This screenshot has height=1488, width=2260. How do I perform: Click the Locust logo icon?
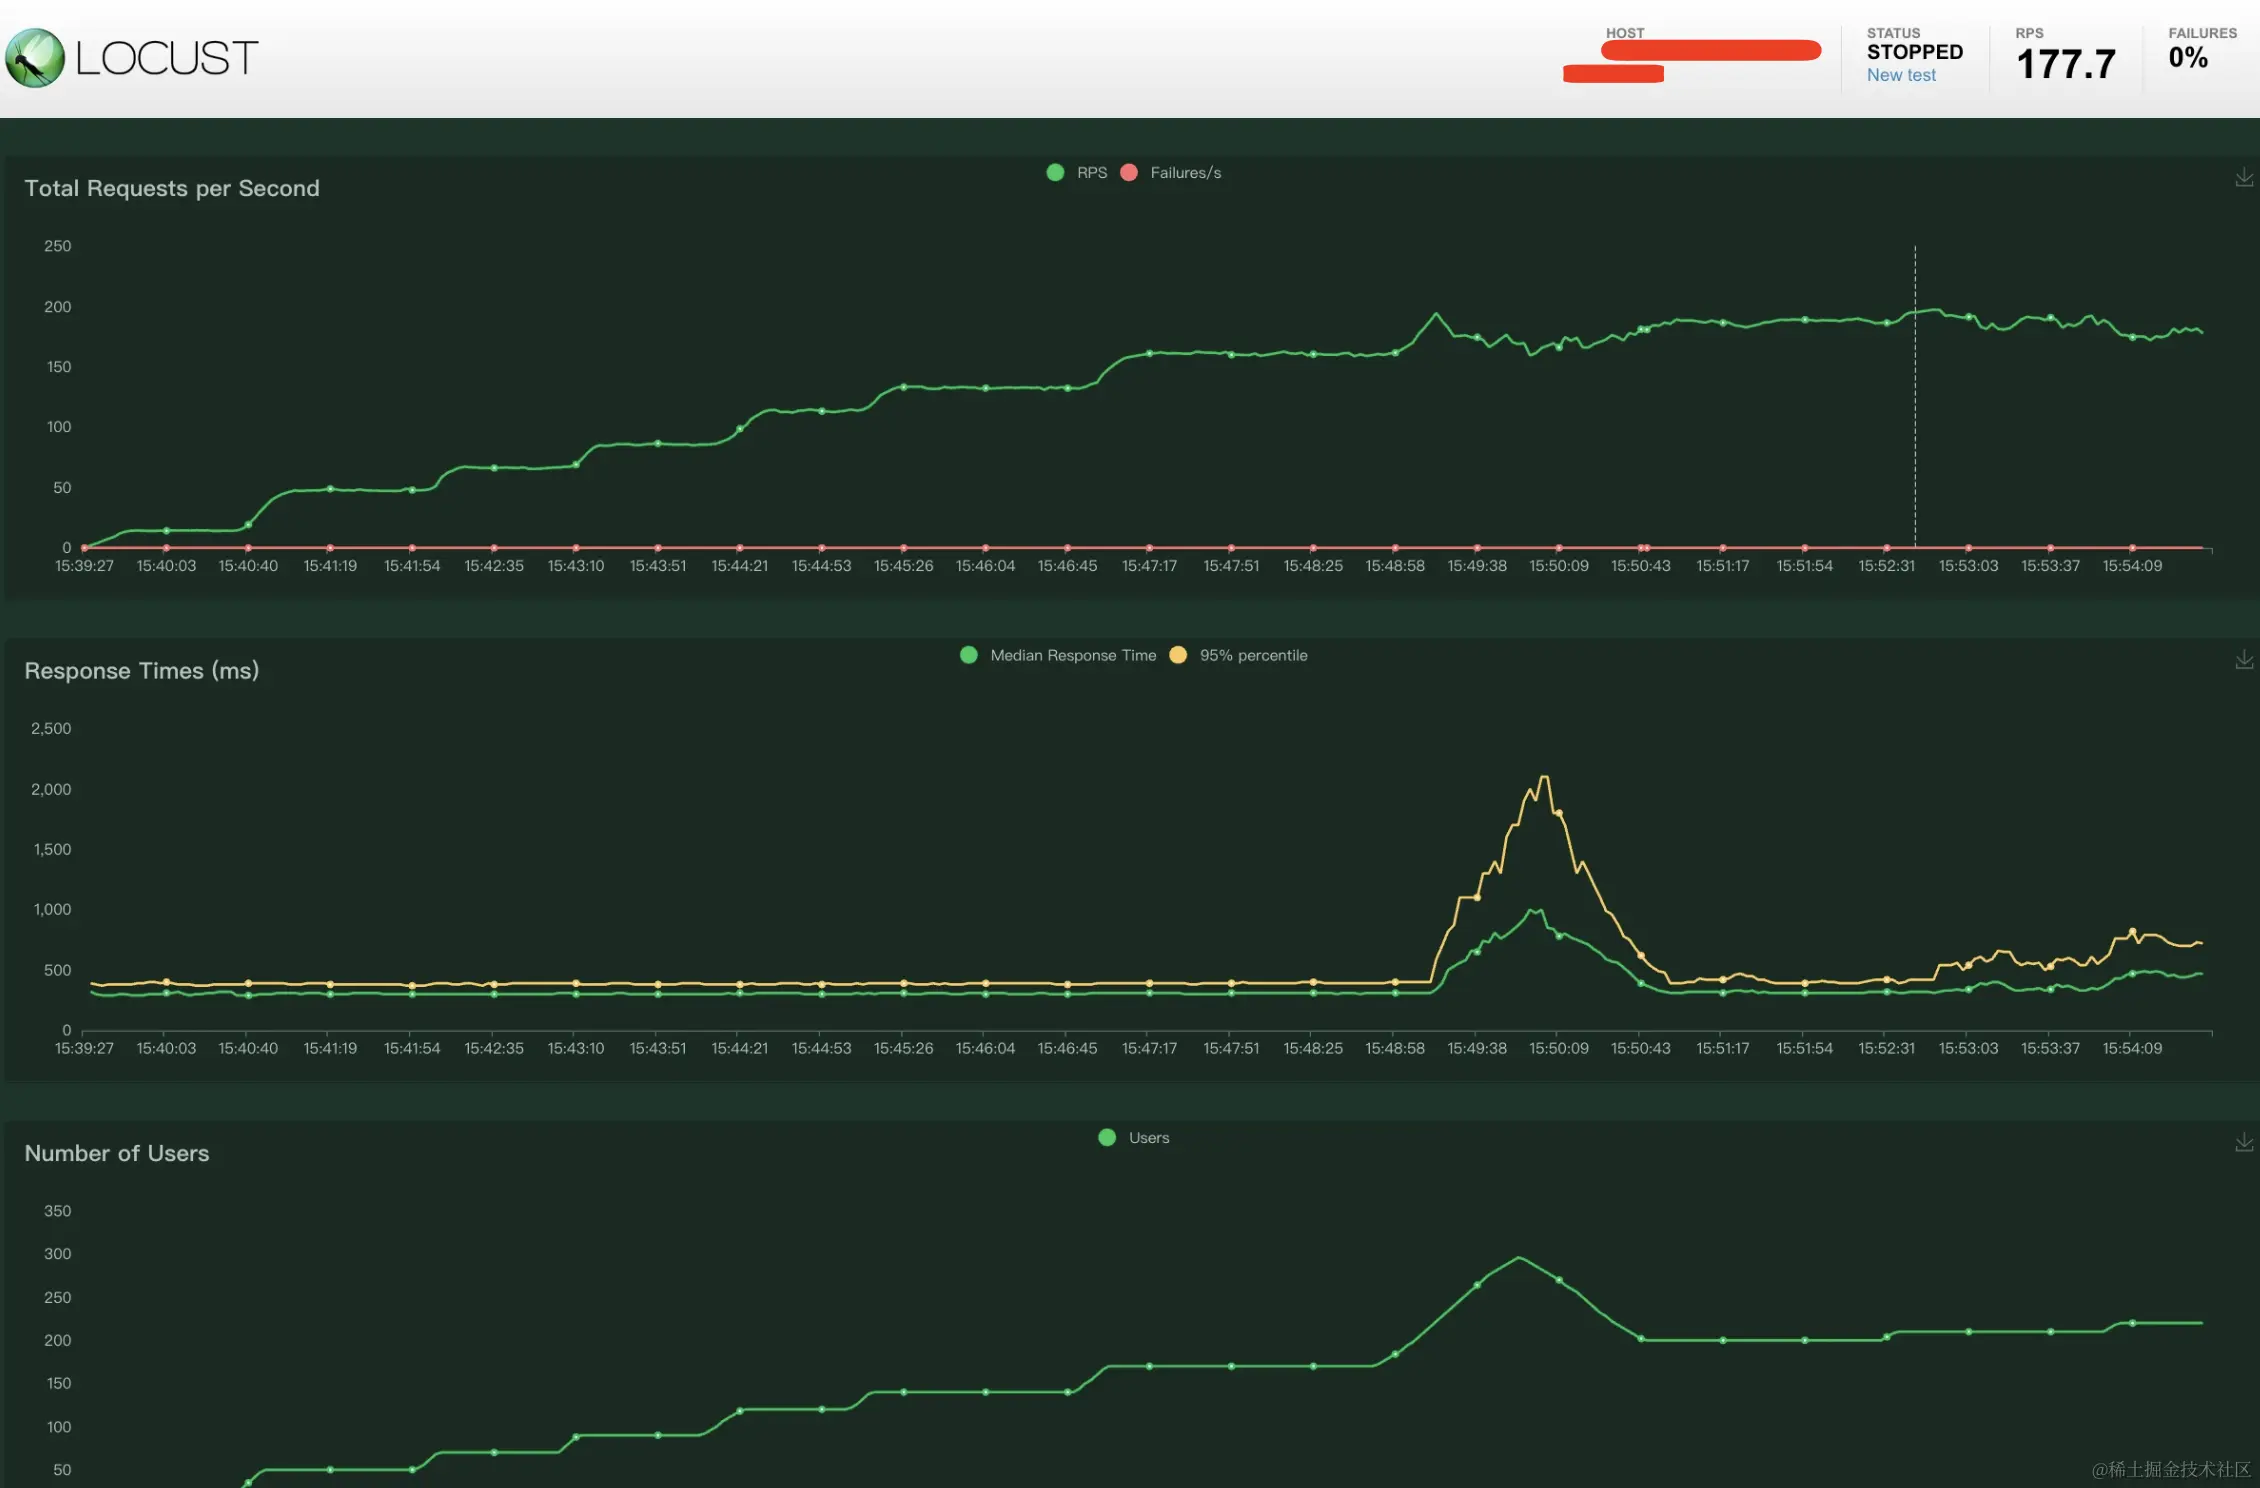coord(35,58)
